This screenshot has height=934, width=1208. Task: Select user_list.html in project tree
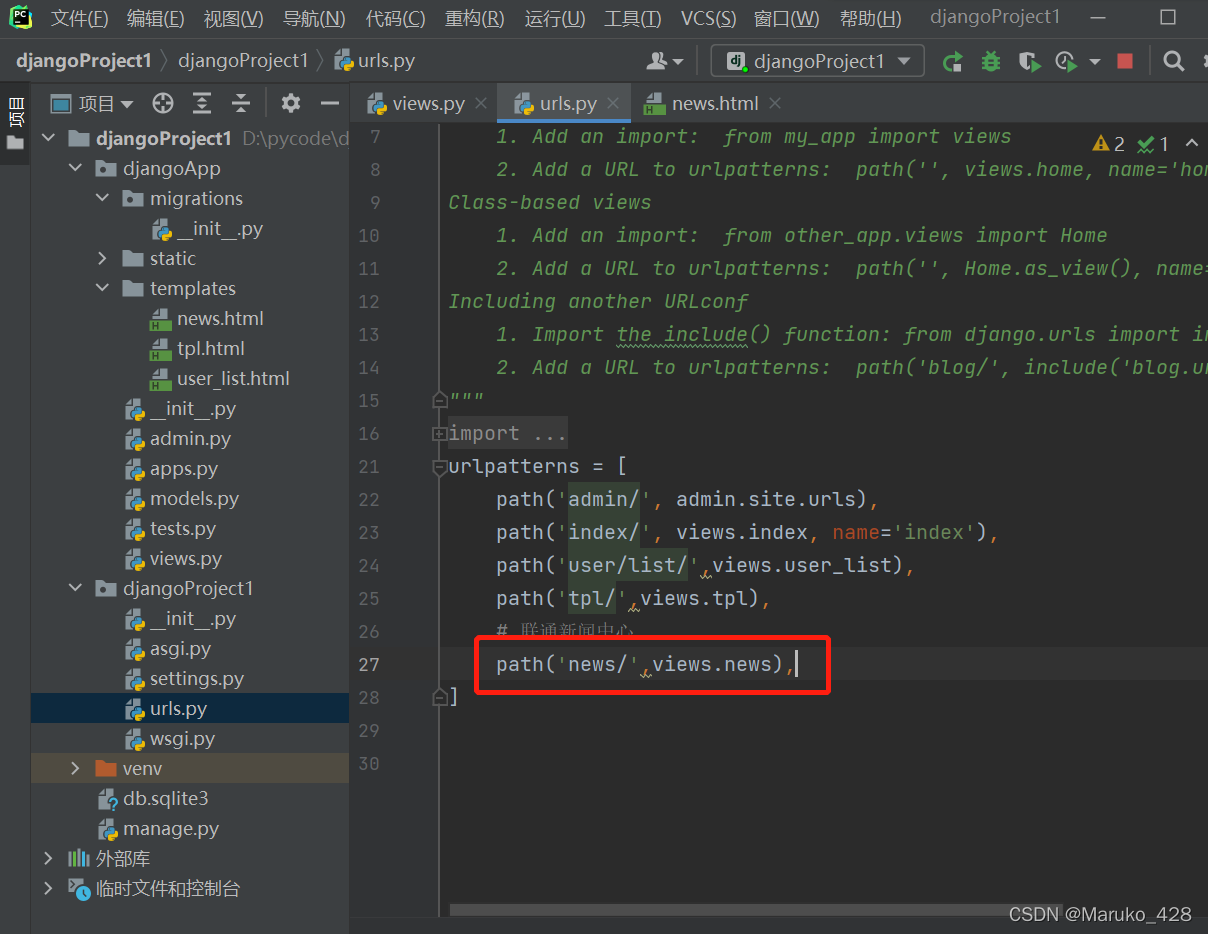coord(233,378)
